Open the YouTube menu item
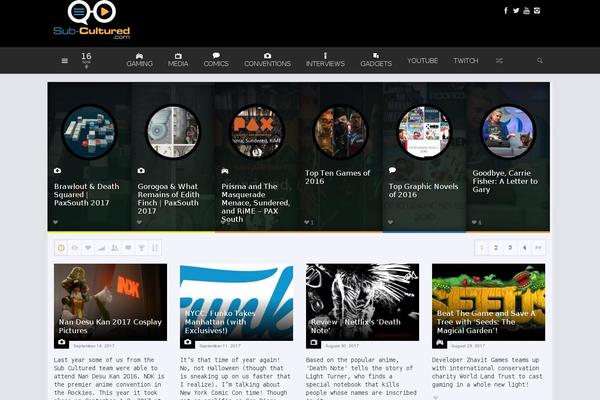Screen dimensions: 600x400 point(422,60)
